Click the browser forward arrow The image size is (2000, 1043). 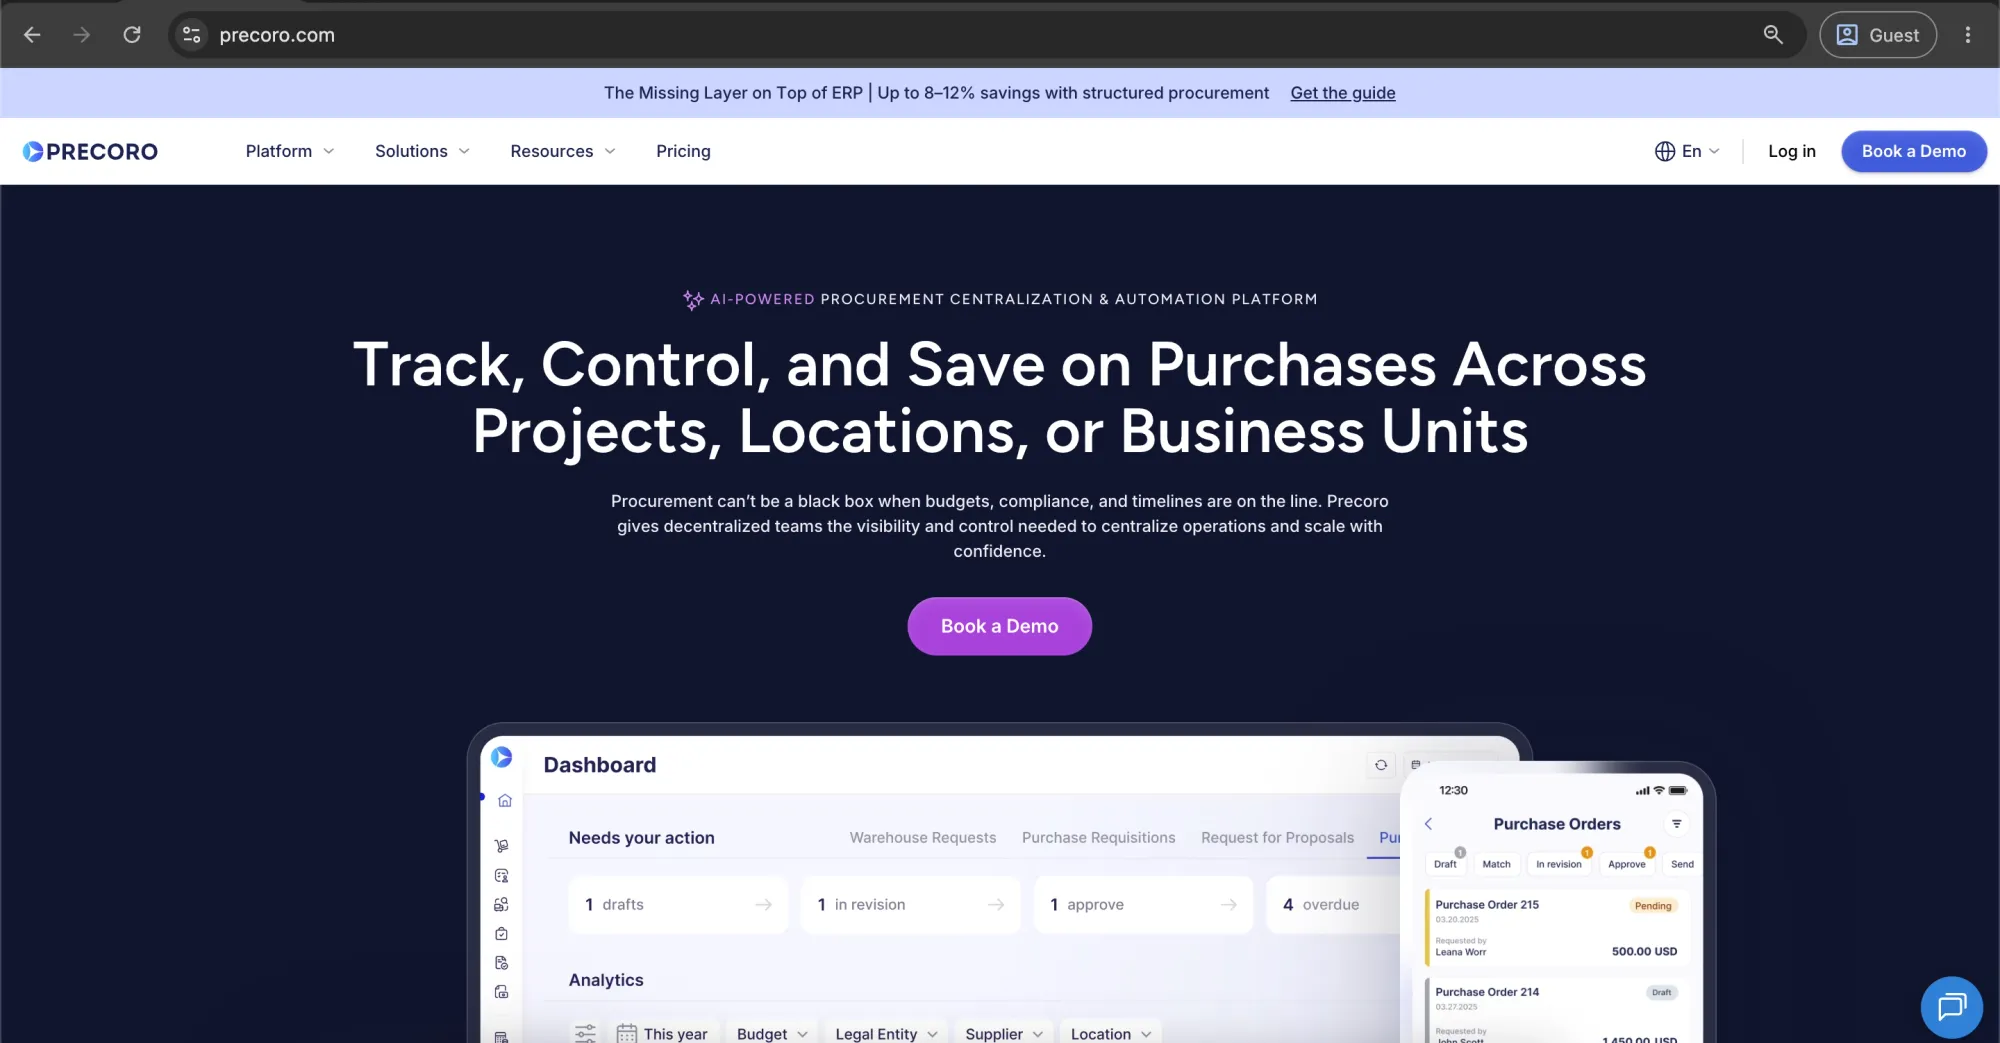(x=82, y=35)
